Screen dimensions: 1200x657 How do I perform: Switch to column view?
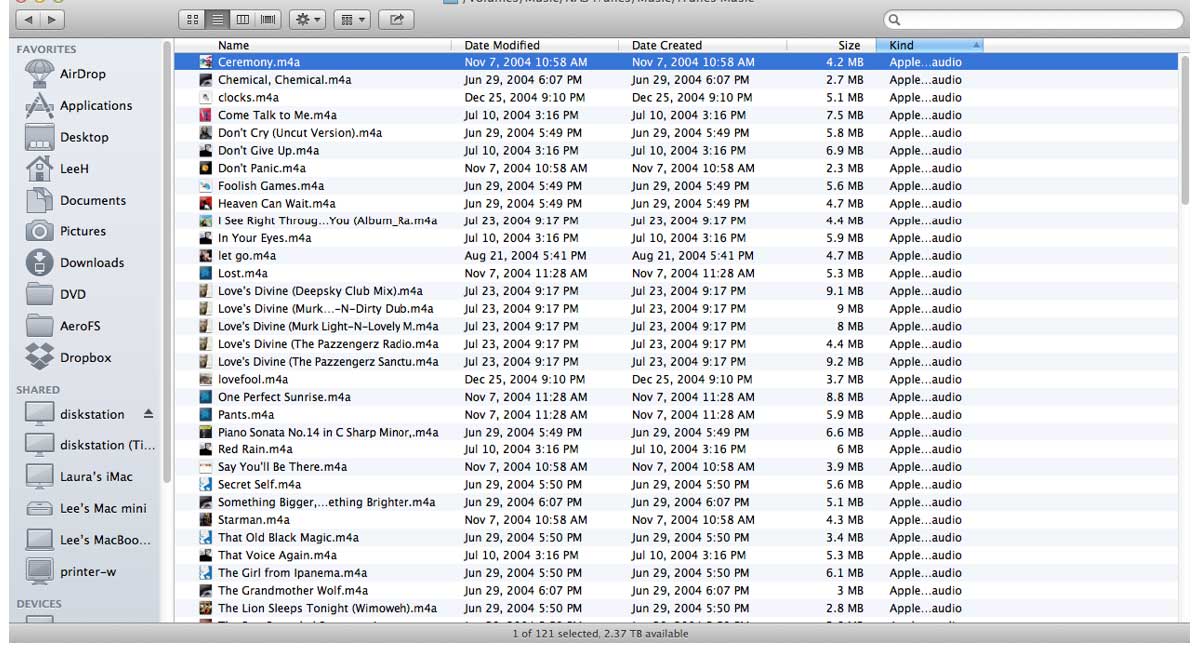click(242, 19)
